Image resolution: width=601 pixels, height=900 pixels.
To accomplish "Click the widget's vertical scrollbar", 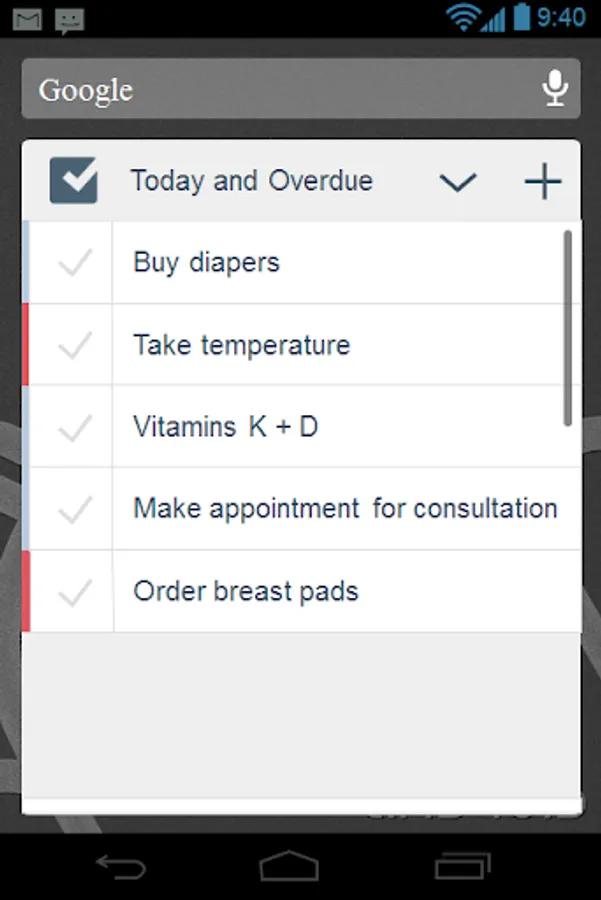I will click(568, 328).
